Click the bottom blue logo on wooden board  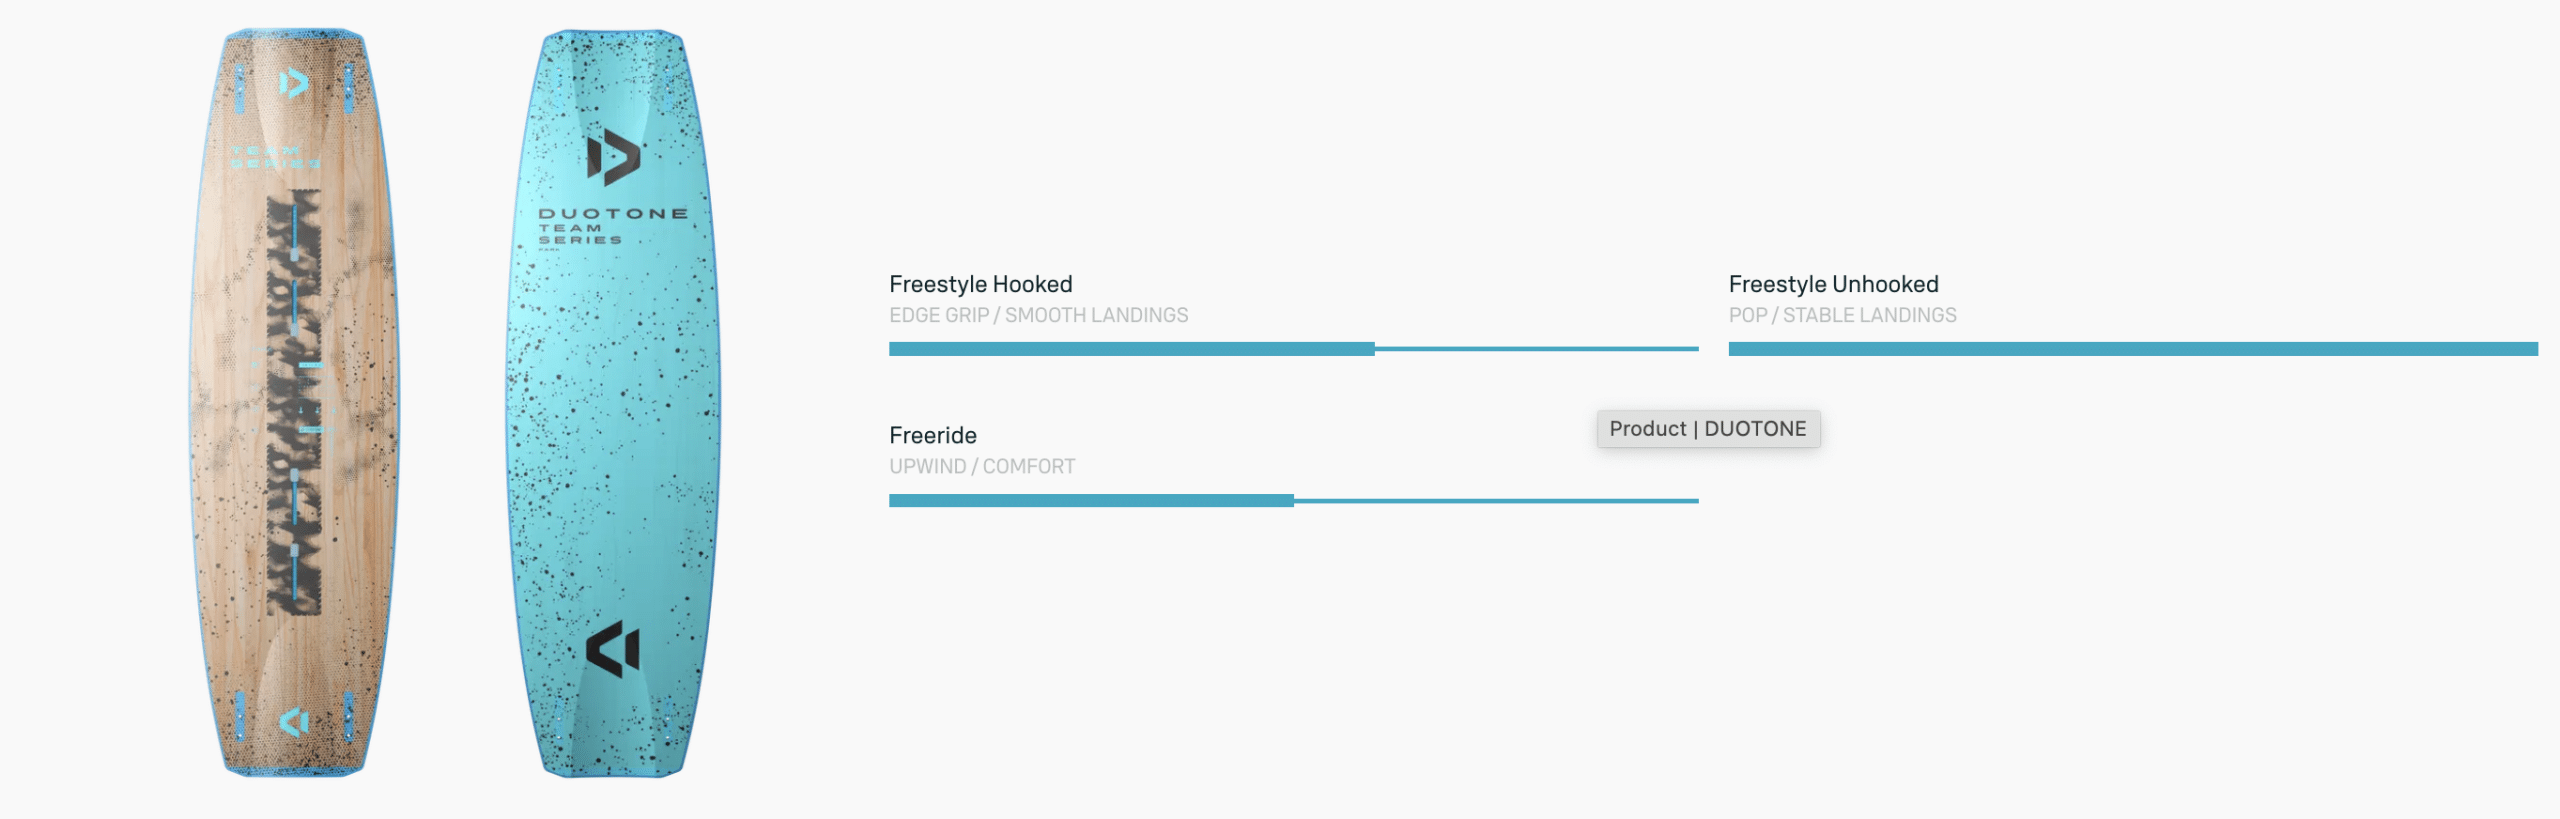(x=293, y=720)
